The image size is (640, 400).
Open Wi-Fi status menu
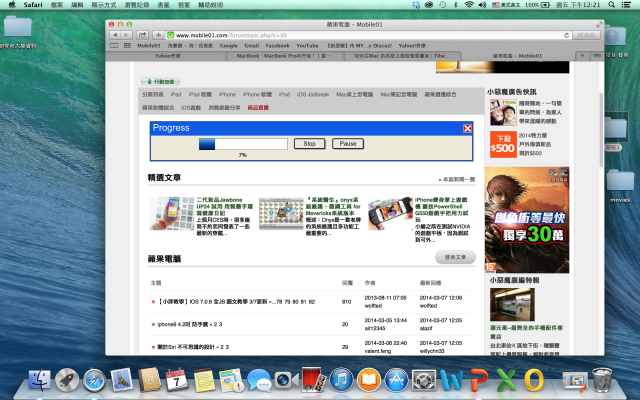click(x=469, y=5)
